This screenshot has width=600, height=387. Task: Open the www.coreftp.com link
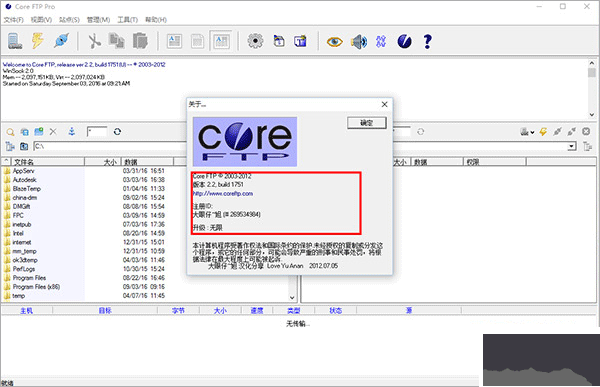tap(223, 194)
